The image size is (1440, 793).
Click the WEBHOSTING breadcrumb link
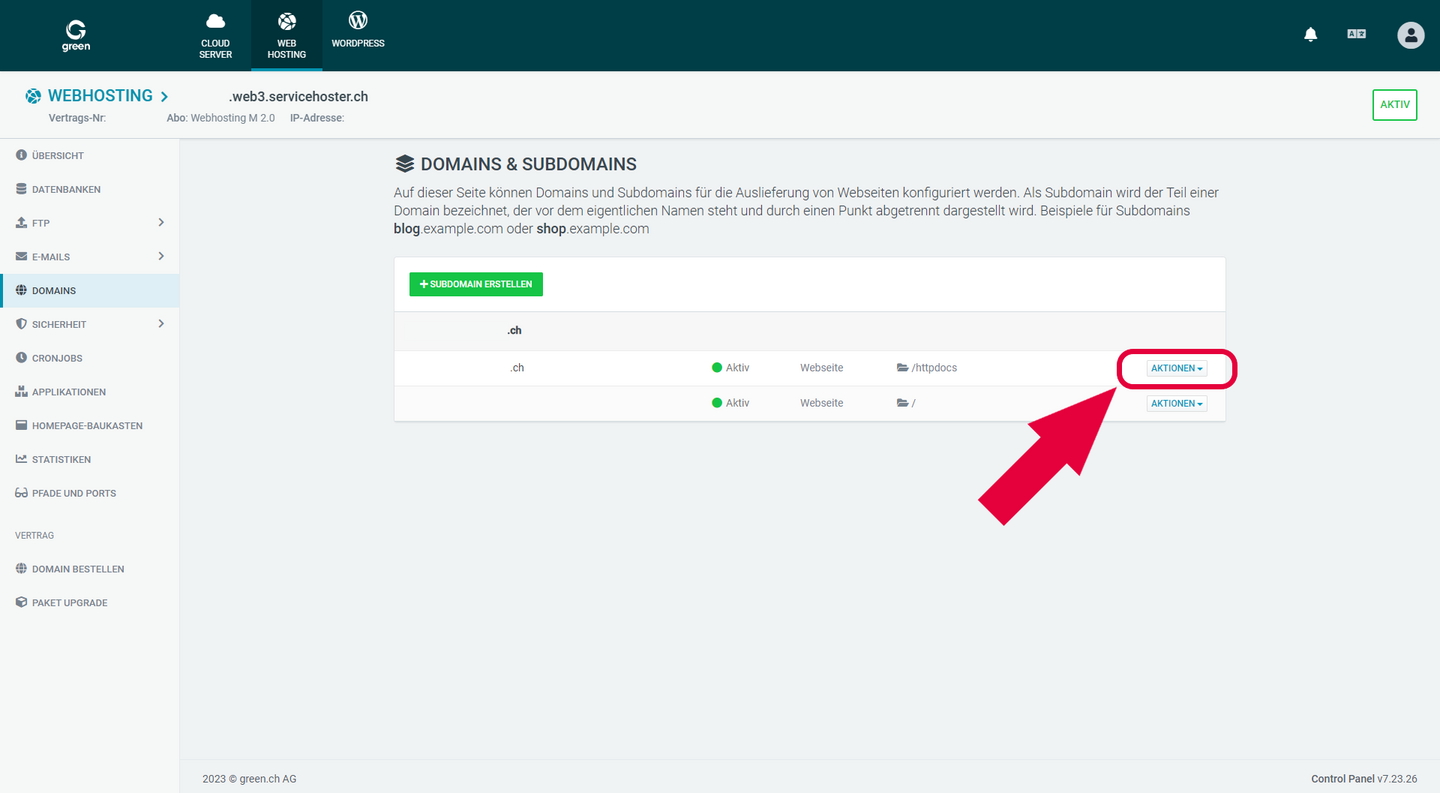coord(100,96)
